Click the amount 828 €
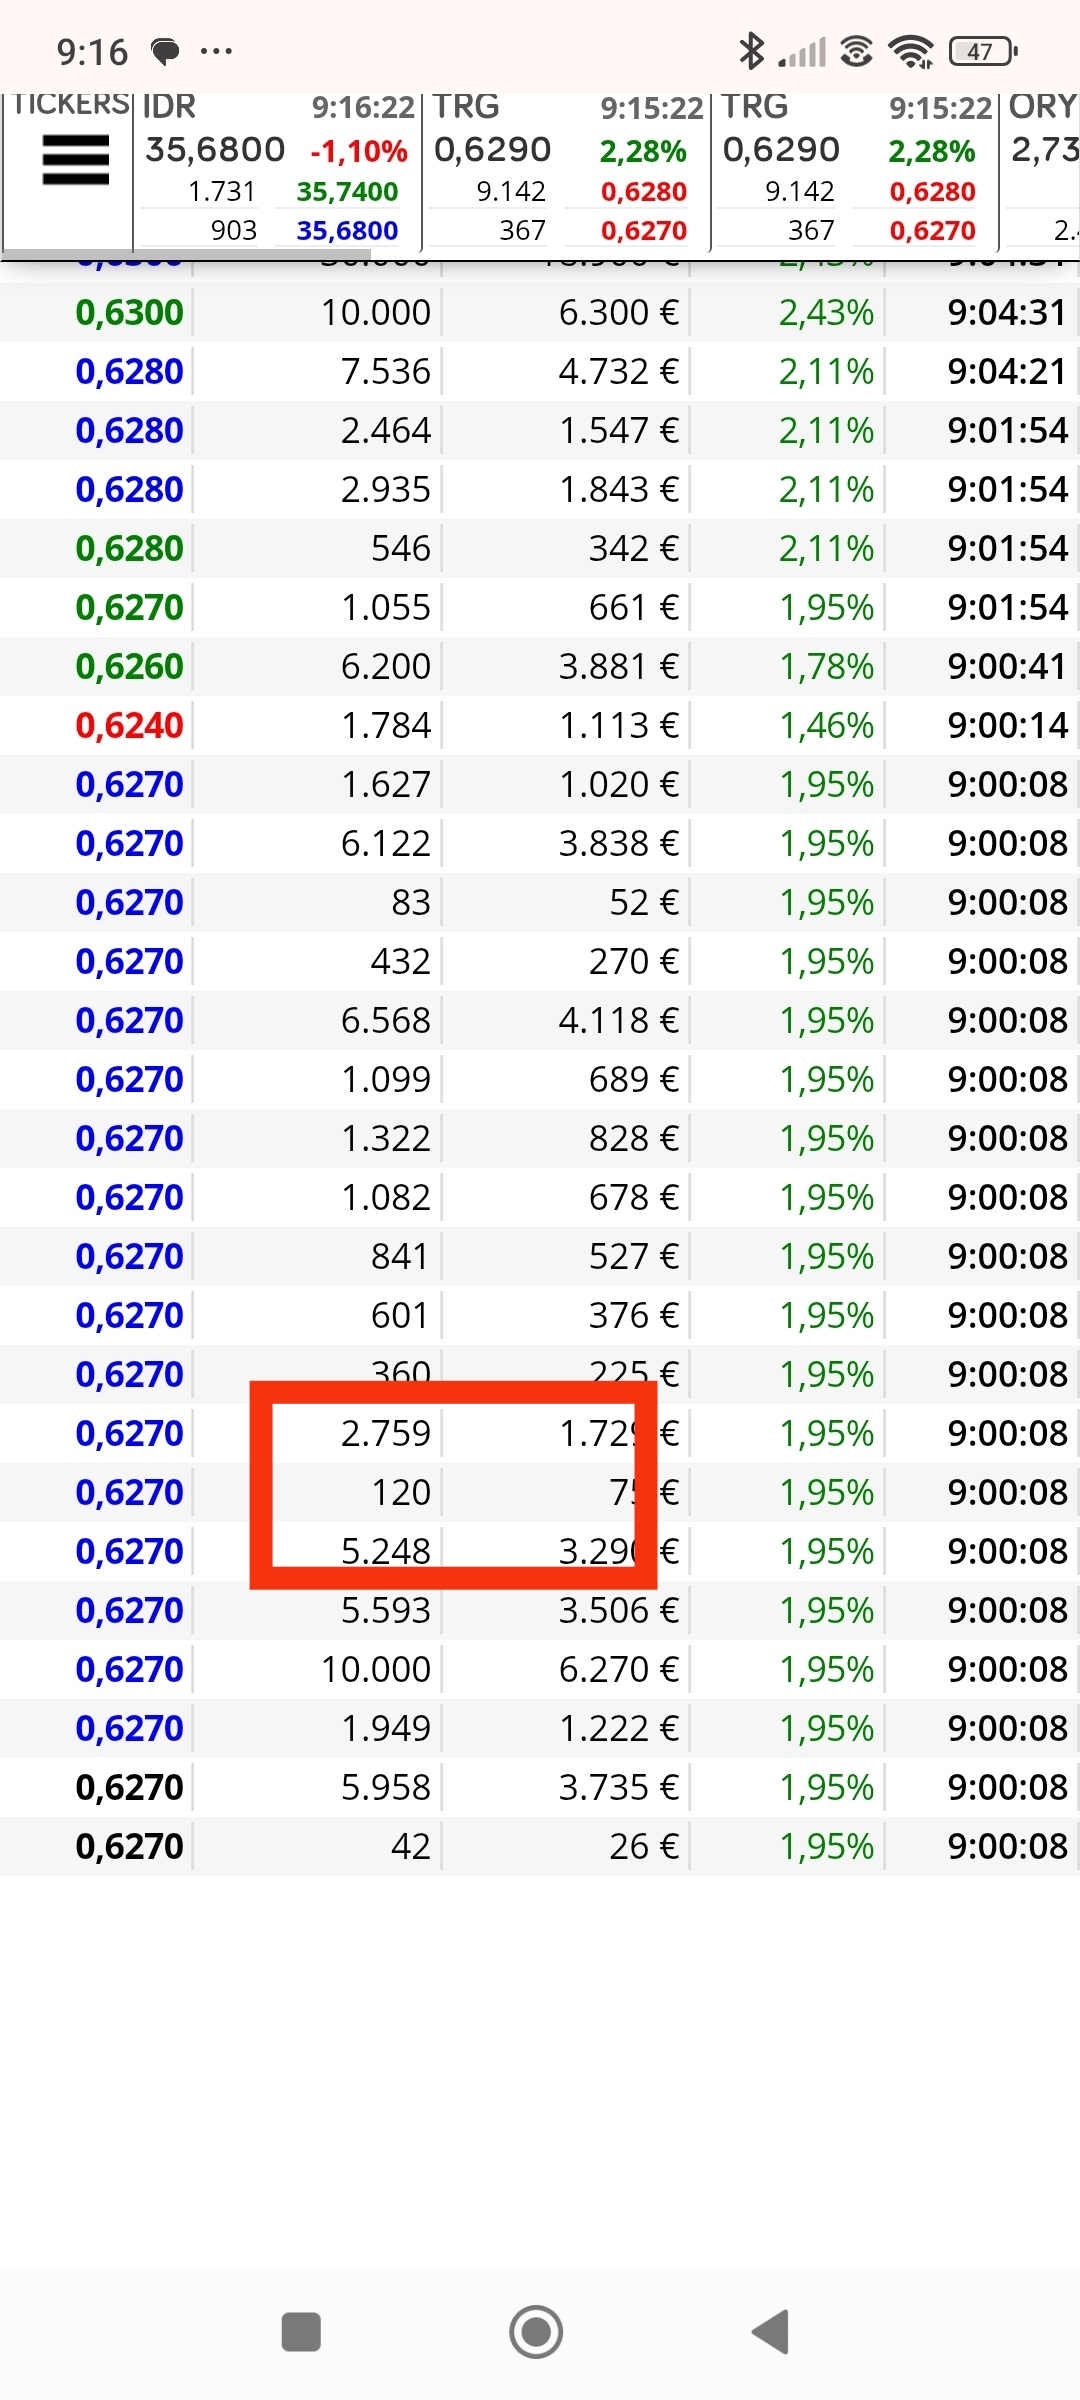The image size is (1080, 2400). point(634,1139)
